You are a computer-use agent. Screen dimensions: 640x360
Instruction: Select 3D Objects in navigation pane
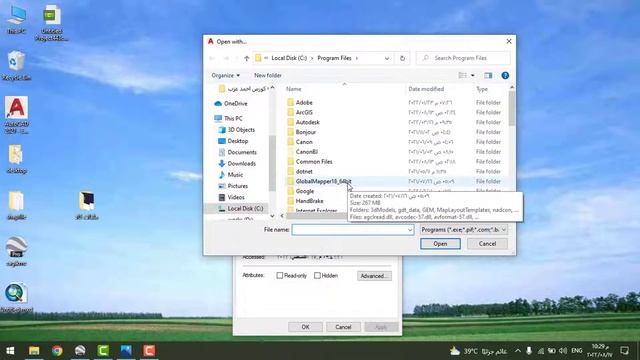[241, 130]
